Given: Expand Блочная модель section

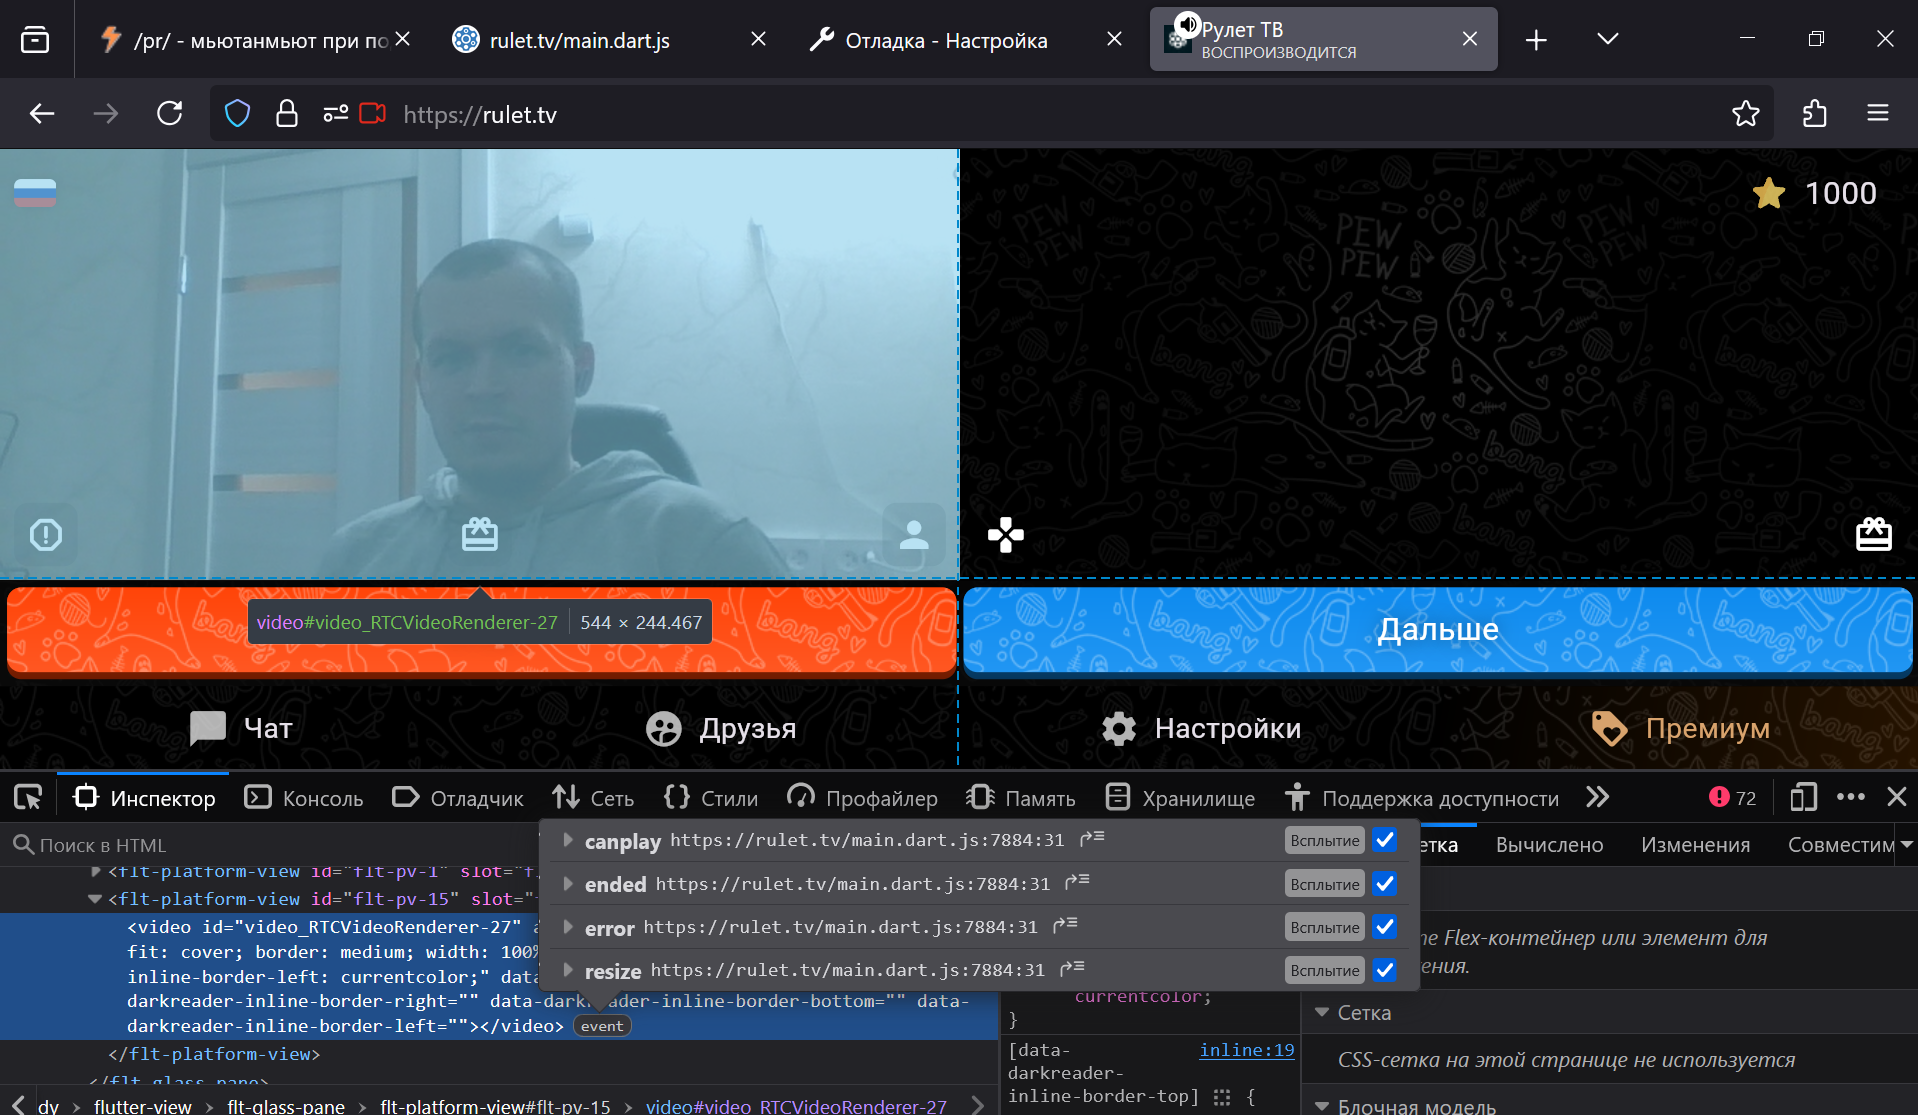Looking at the screenshot, I should click(1322, 1107).
